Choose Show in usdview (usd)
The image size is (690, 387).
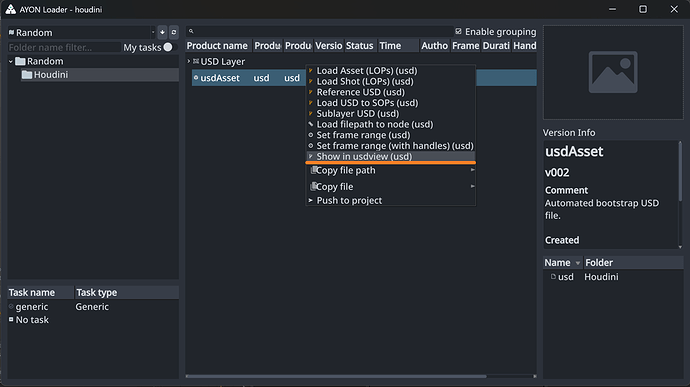point(390,156)
